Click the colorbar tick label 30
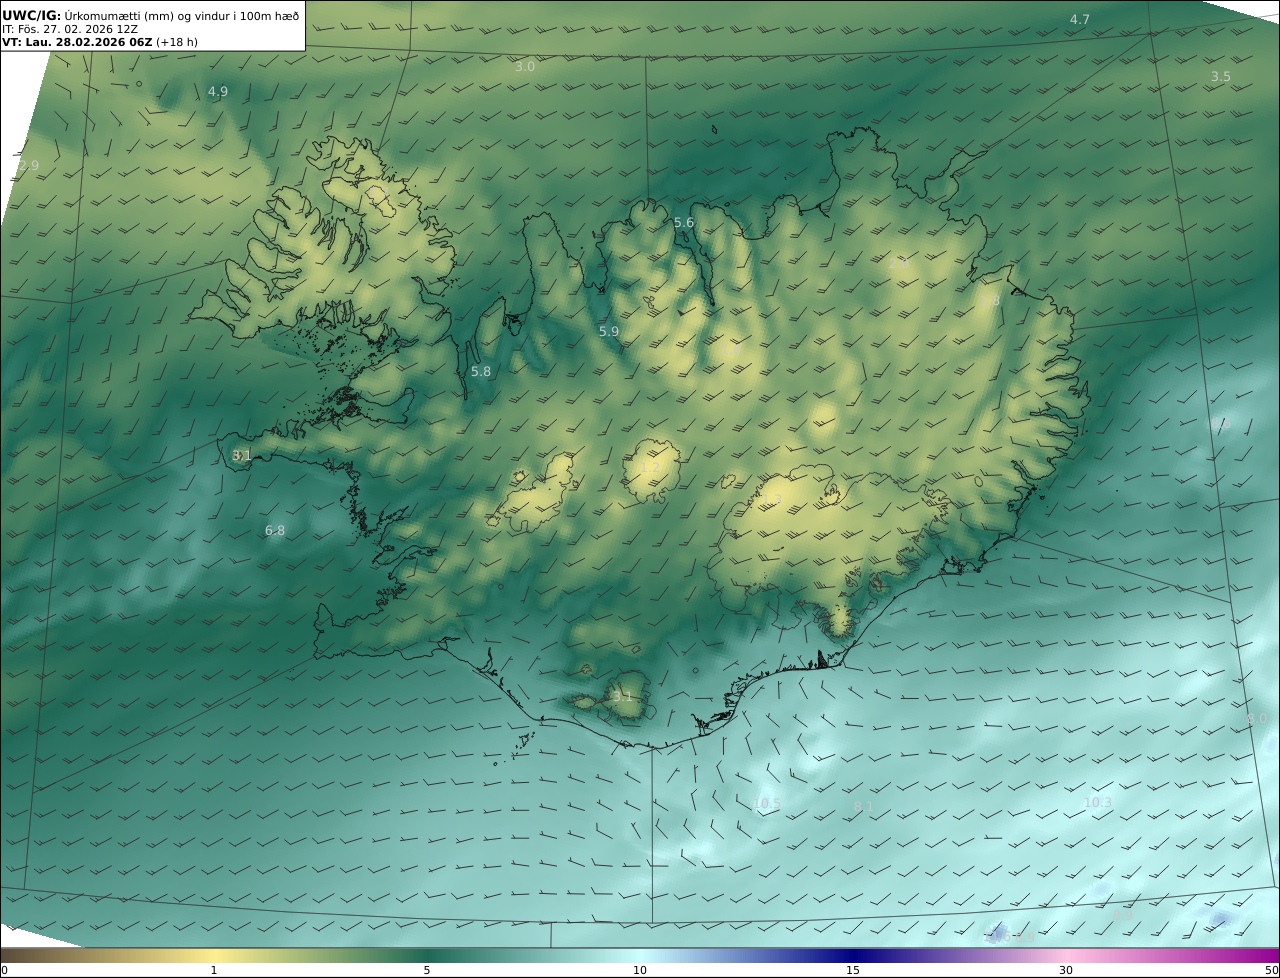The height and width of the screenshot is (978, 1280). click(x=1066, y=970)
